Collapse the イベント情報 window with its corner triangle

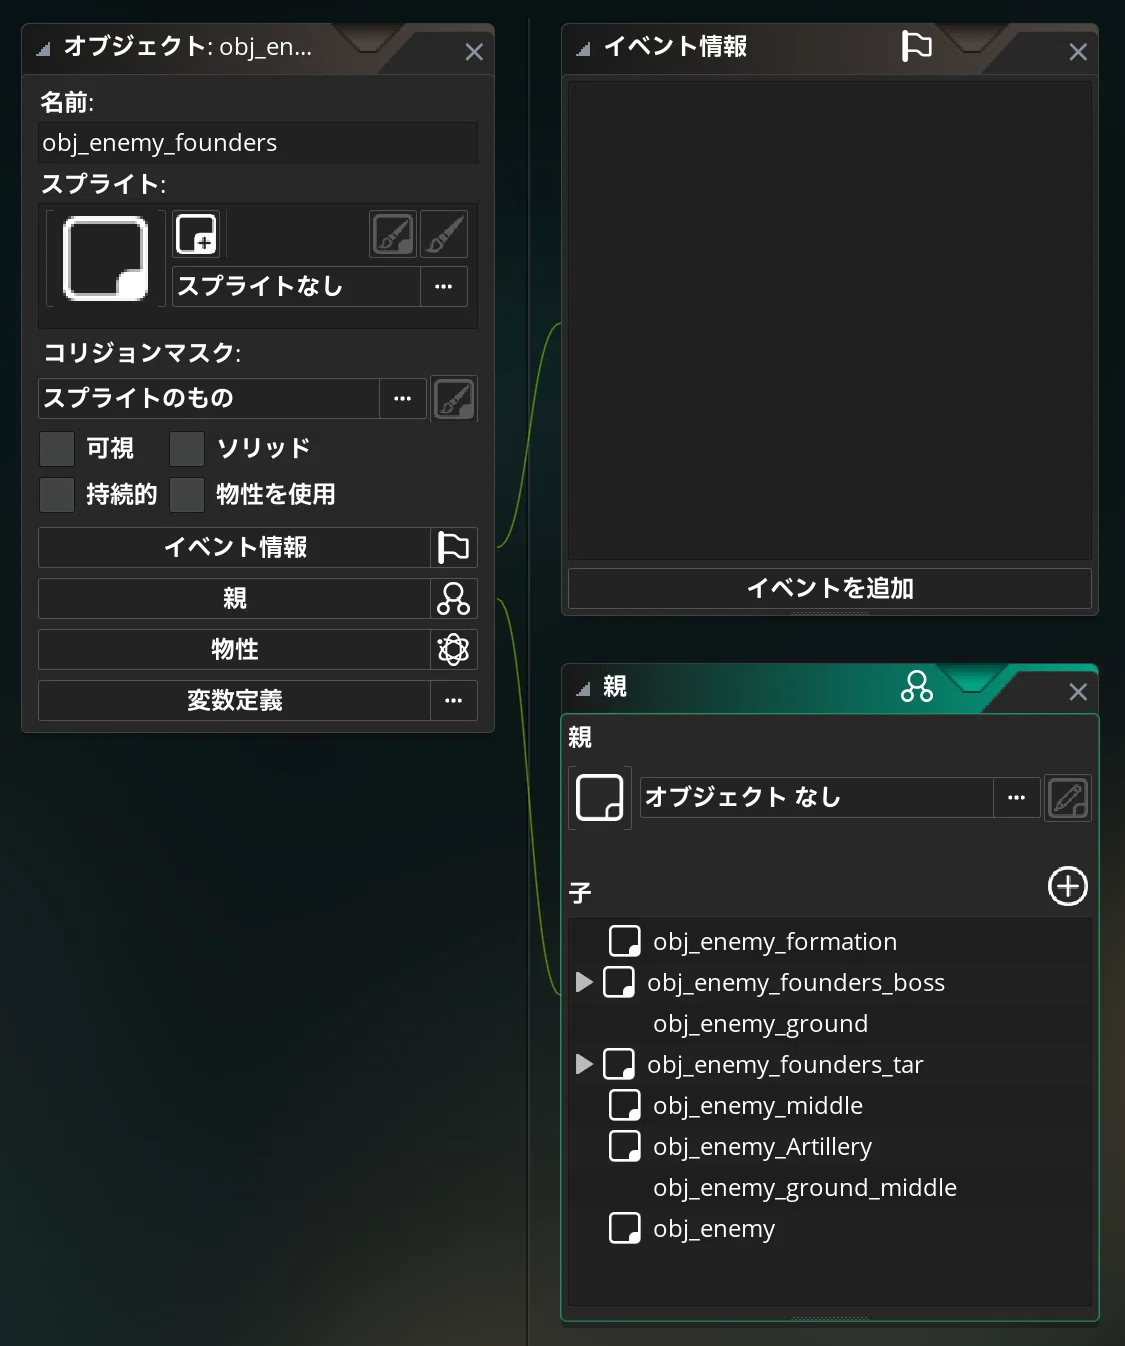pyautogui.click(x=583, y=49)
